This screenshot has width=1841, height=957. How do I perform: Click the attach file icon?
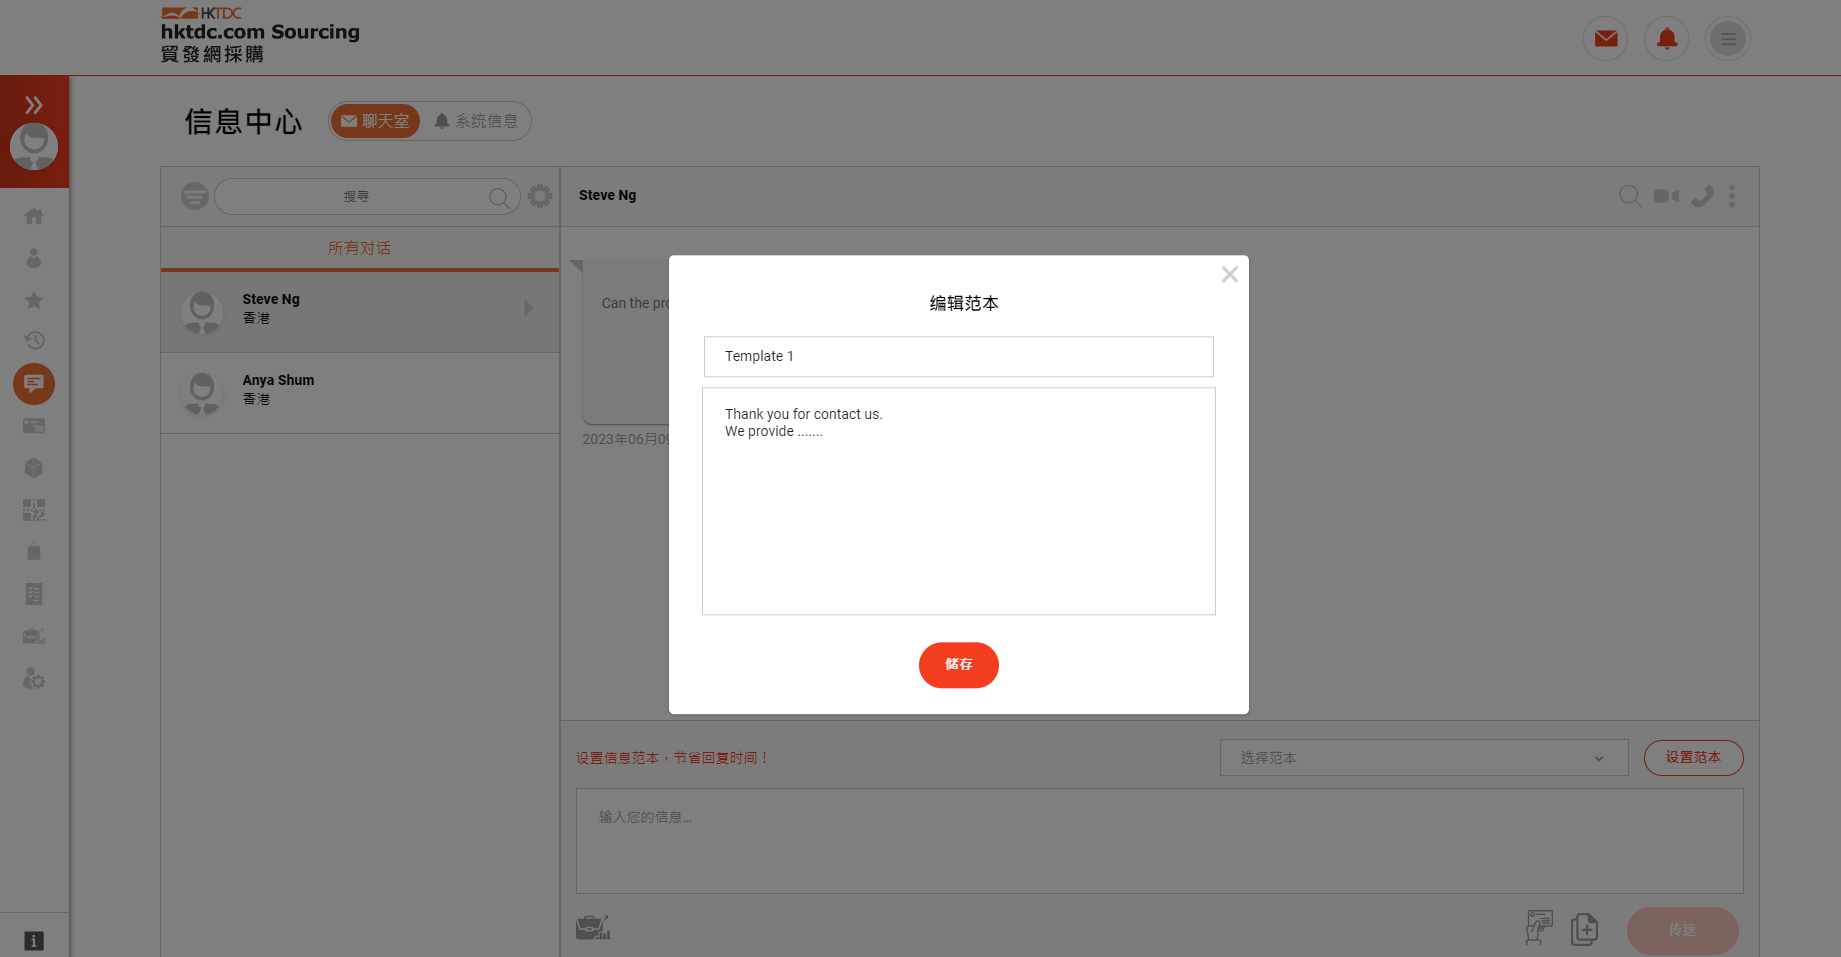pos(1585,929)
